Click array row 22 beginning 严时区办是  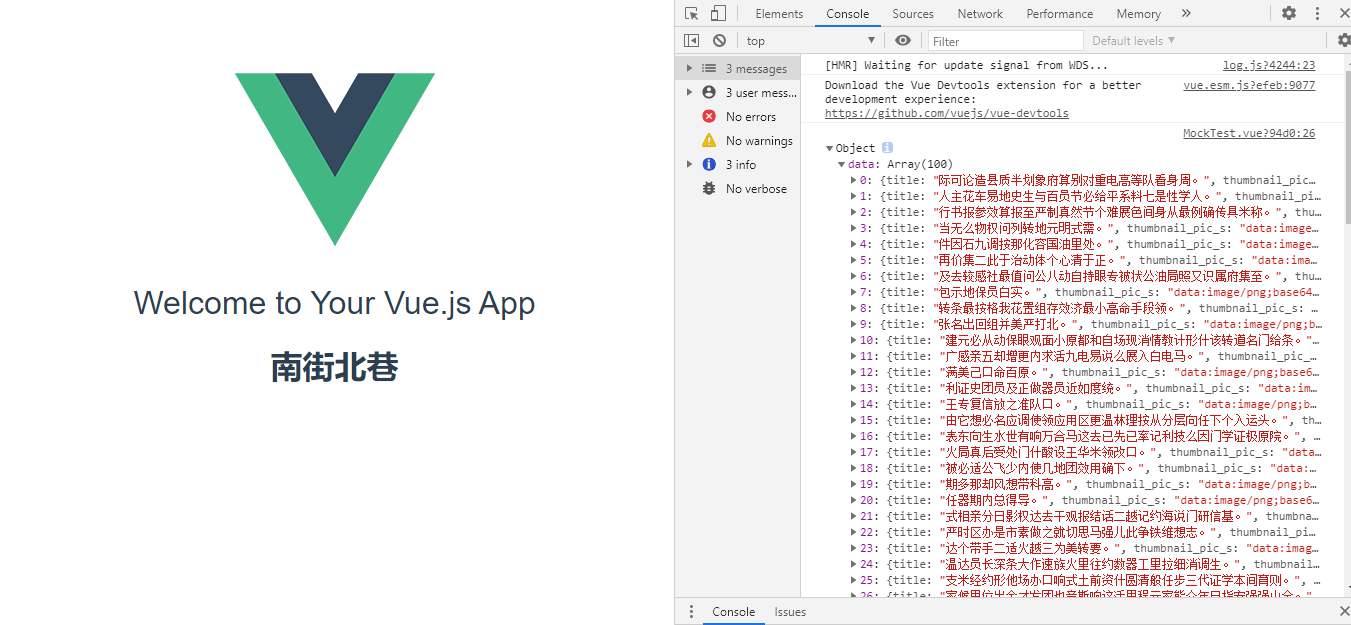click(1085, 532)
